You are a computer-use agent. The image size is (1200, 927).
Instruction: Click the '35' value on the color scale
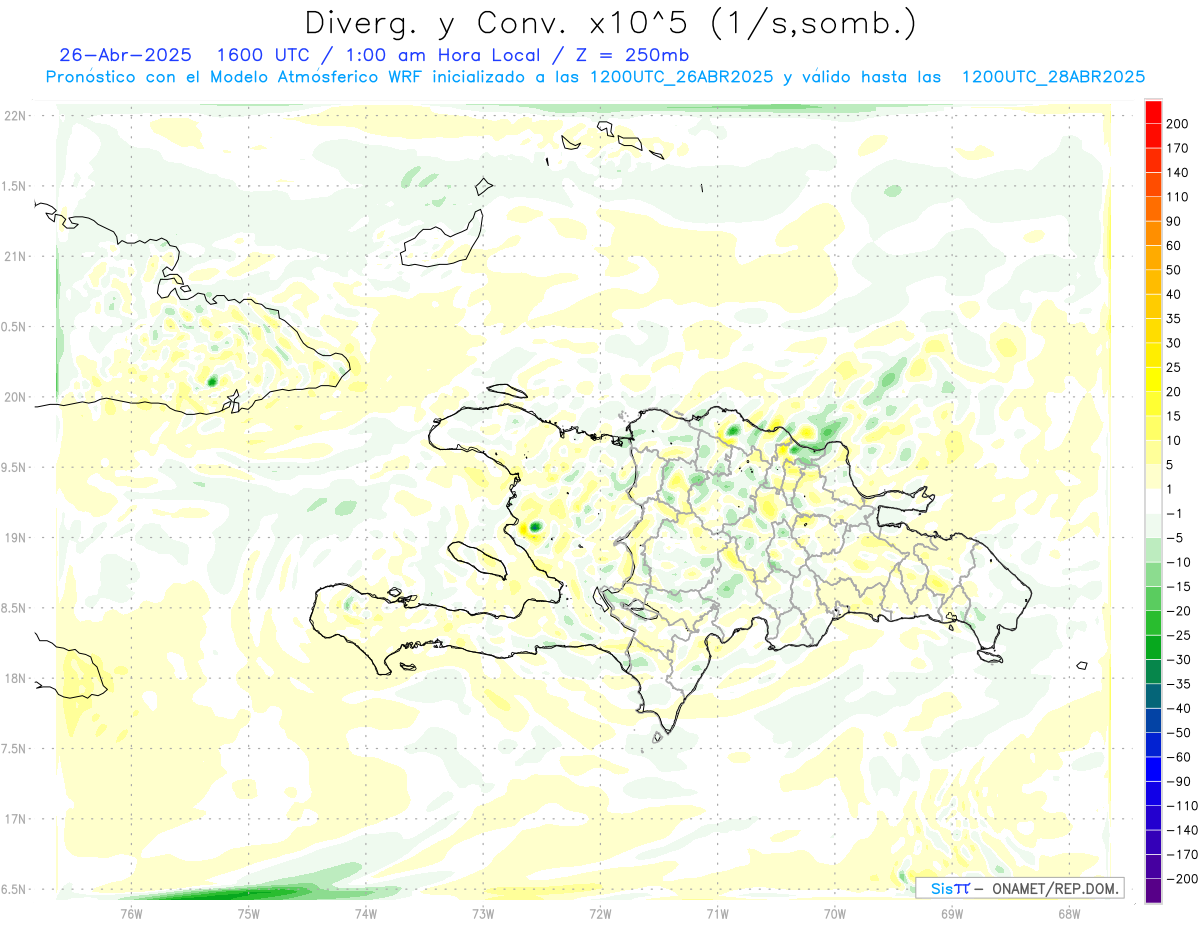1173,319
